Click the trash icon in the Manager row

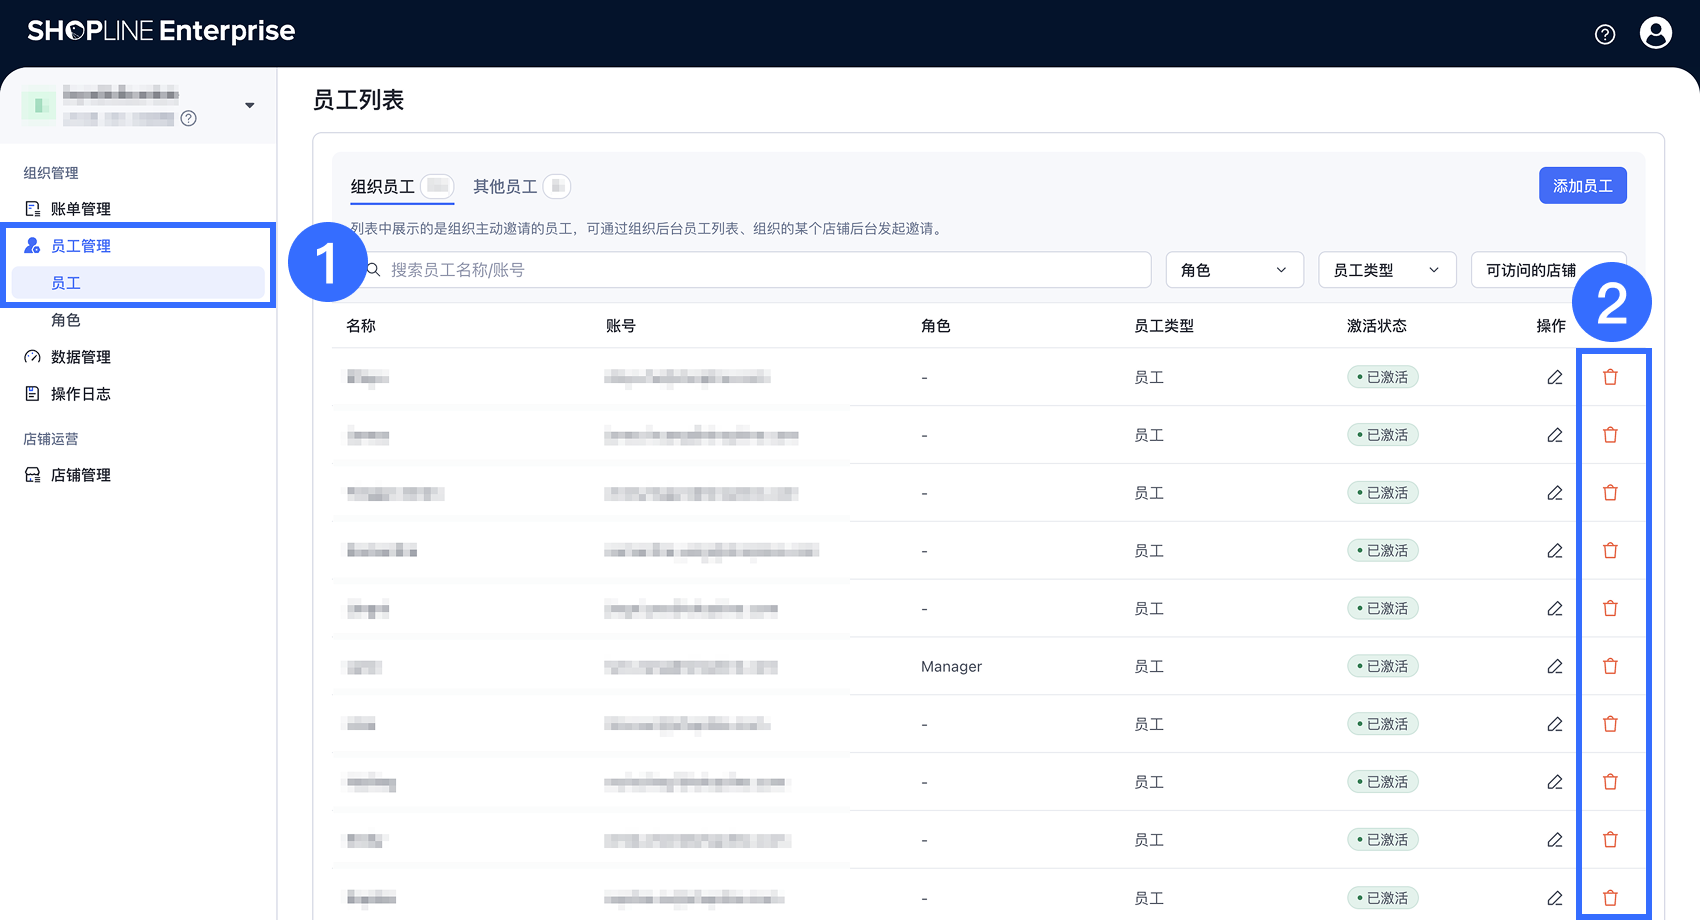(1610, 666)
